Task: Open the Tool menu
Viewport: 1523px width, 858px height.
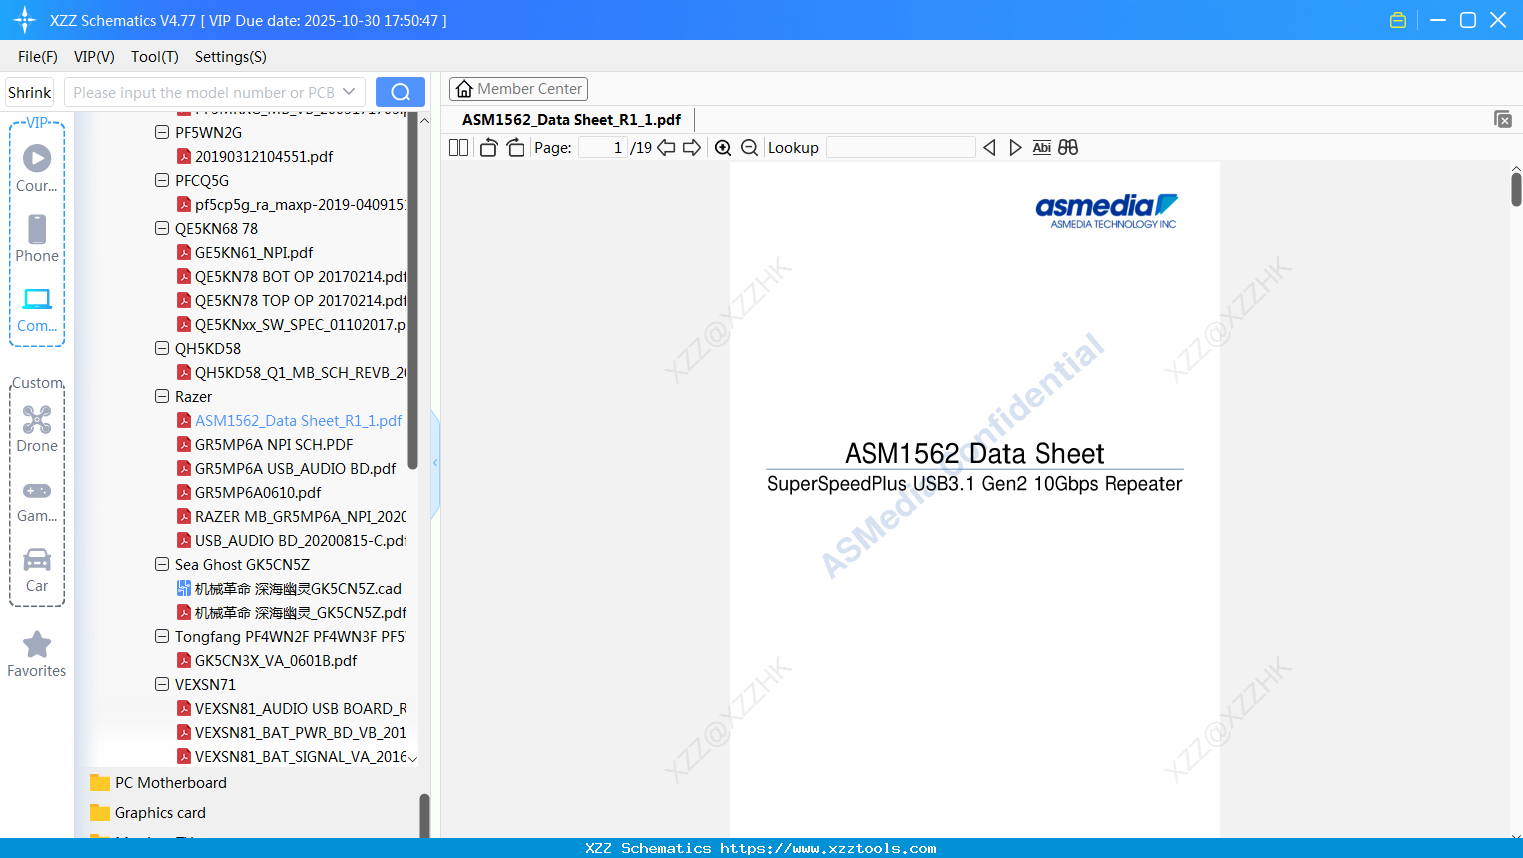Action: point(155,57)
